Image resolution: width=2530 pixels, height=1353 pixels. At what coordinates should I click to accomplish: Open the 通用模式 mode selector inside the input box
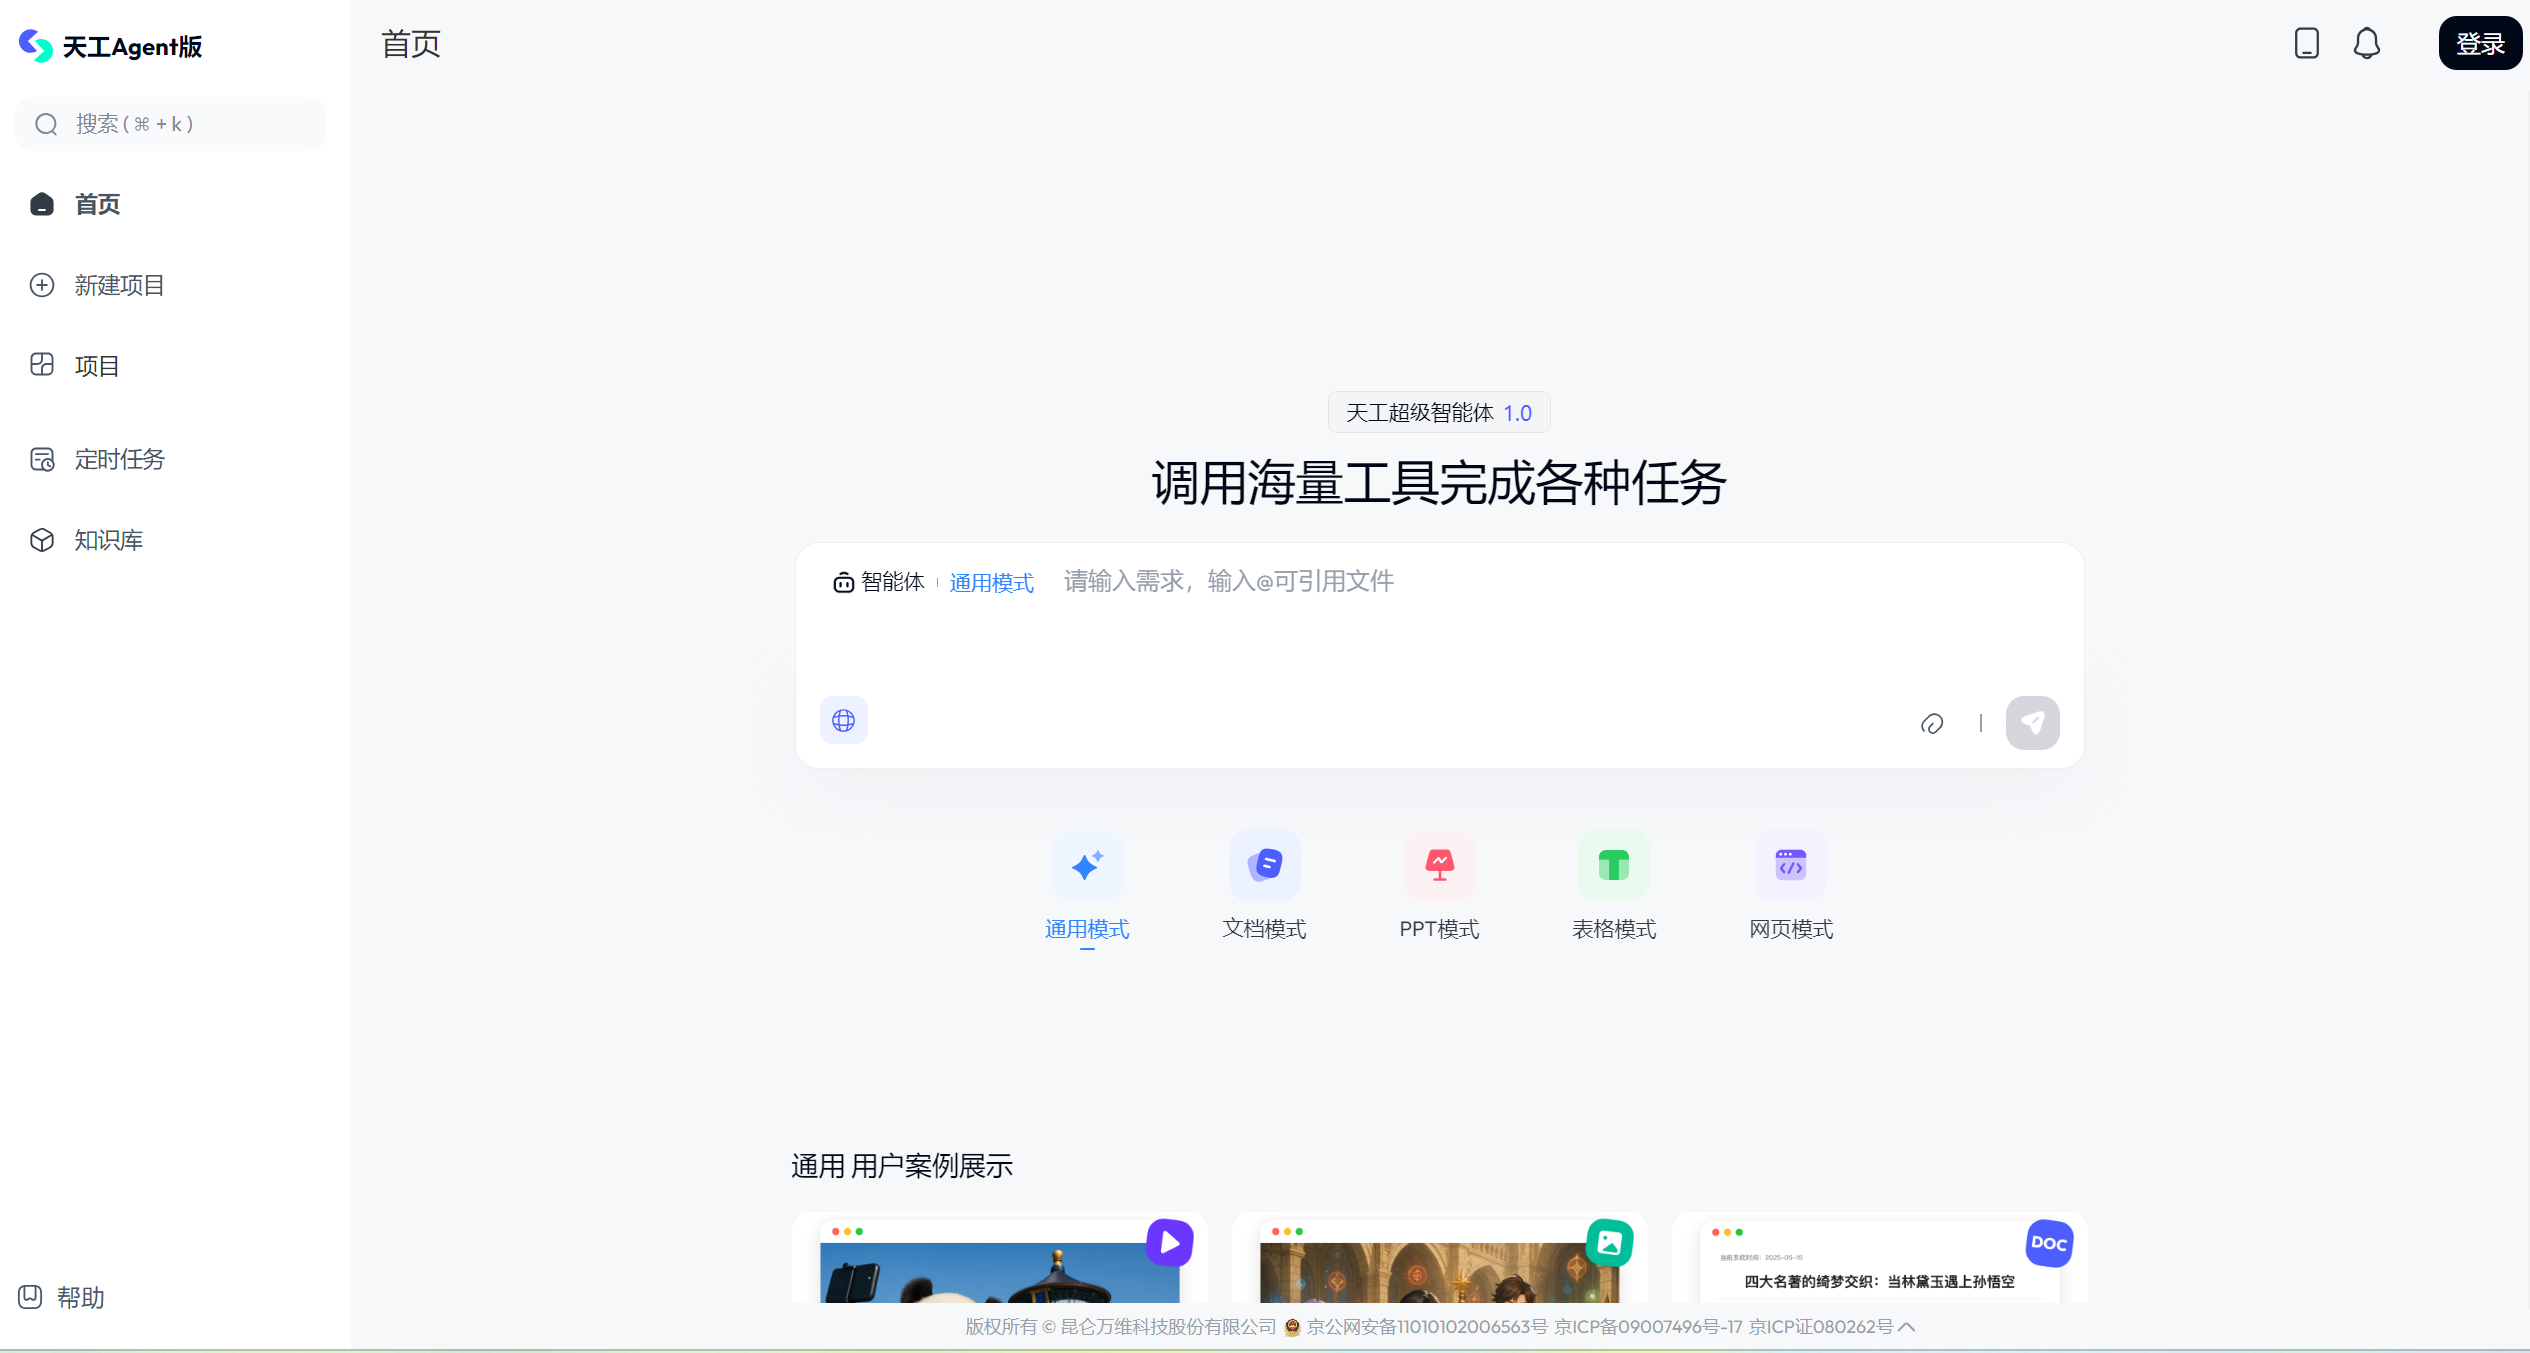point(990,581)
